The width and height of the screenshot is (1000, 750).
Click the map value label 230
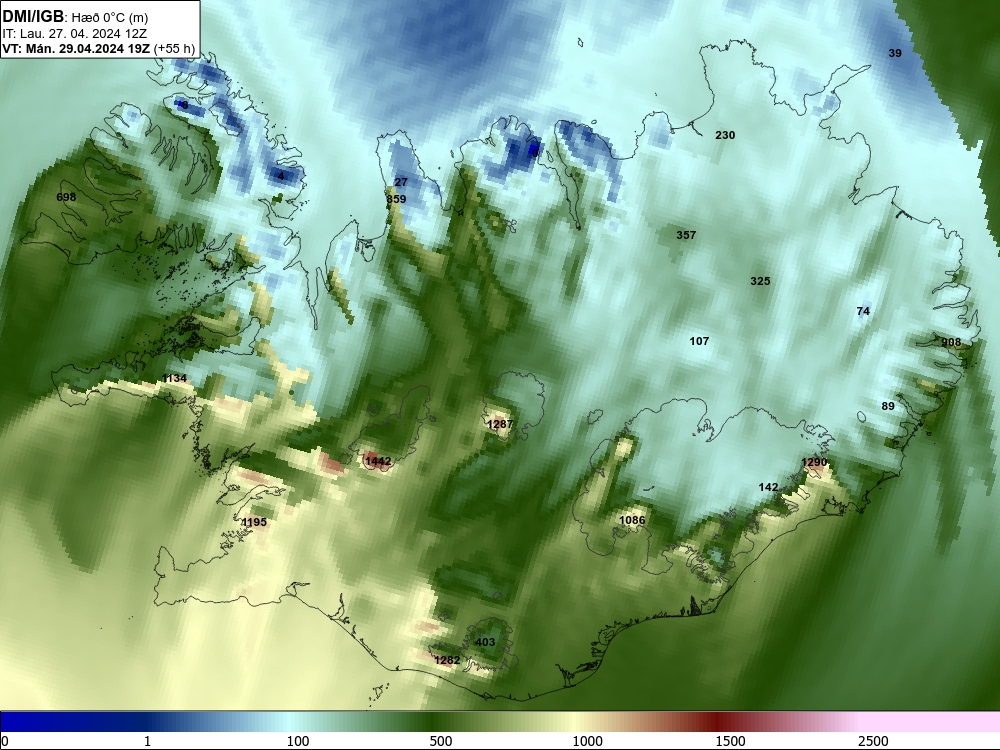point(725,135)
